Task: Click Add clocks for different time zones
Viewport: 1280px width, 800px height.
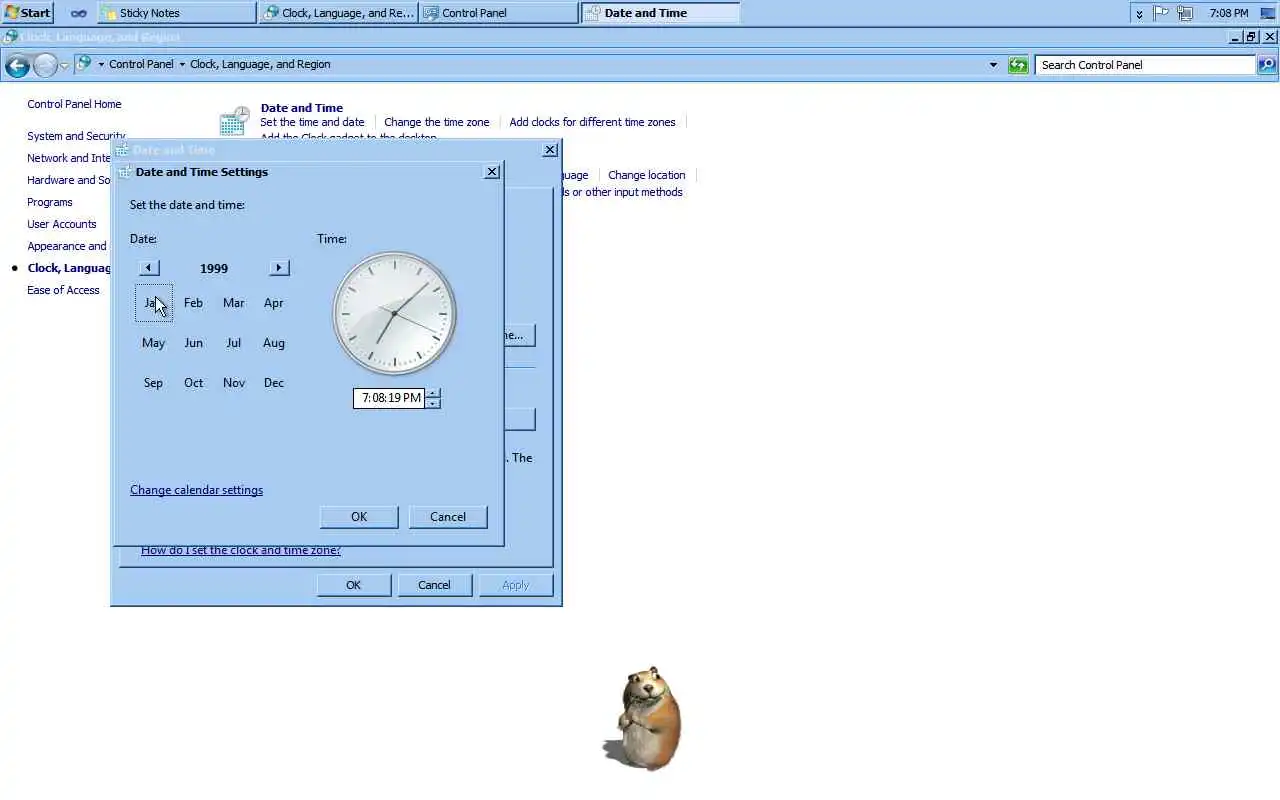Action: [592, 122]
